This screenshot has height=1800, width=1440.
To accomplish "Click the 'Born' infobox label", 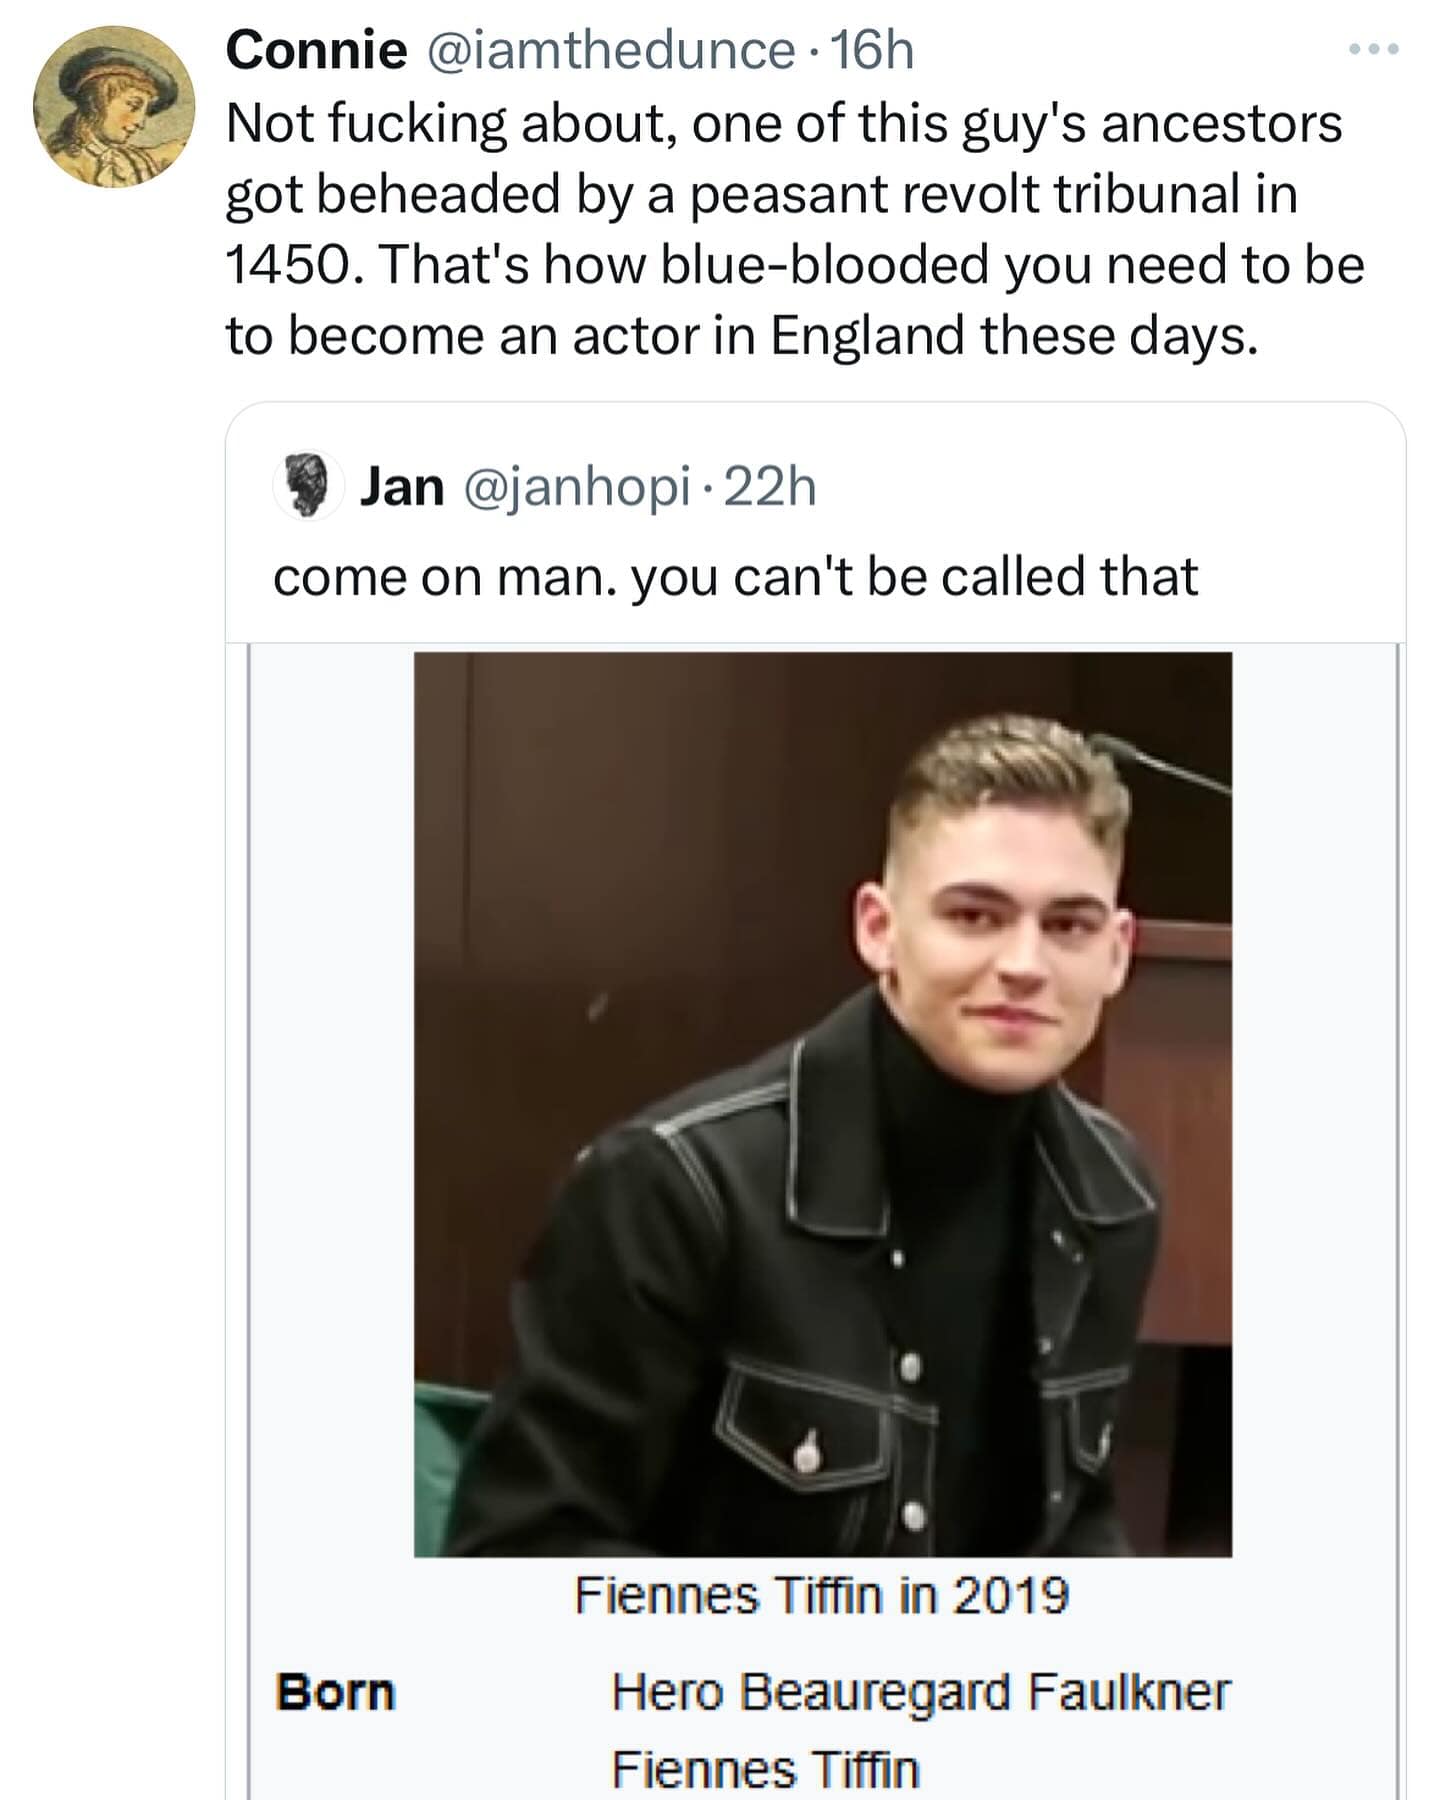I will coord(336,1692).
